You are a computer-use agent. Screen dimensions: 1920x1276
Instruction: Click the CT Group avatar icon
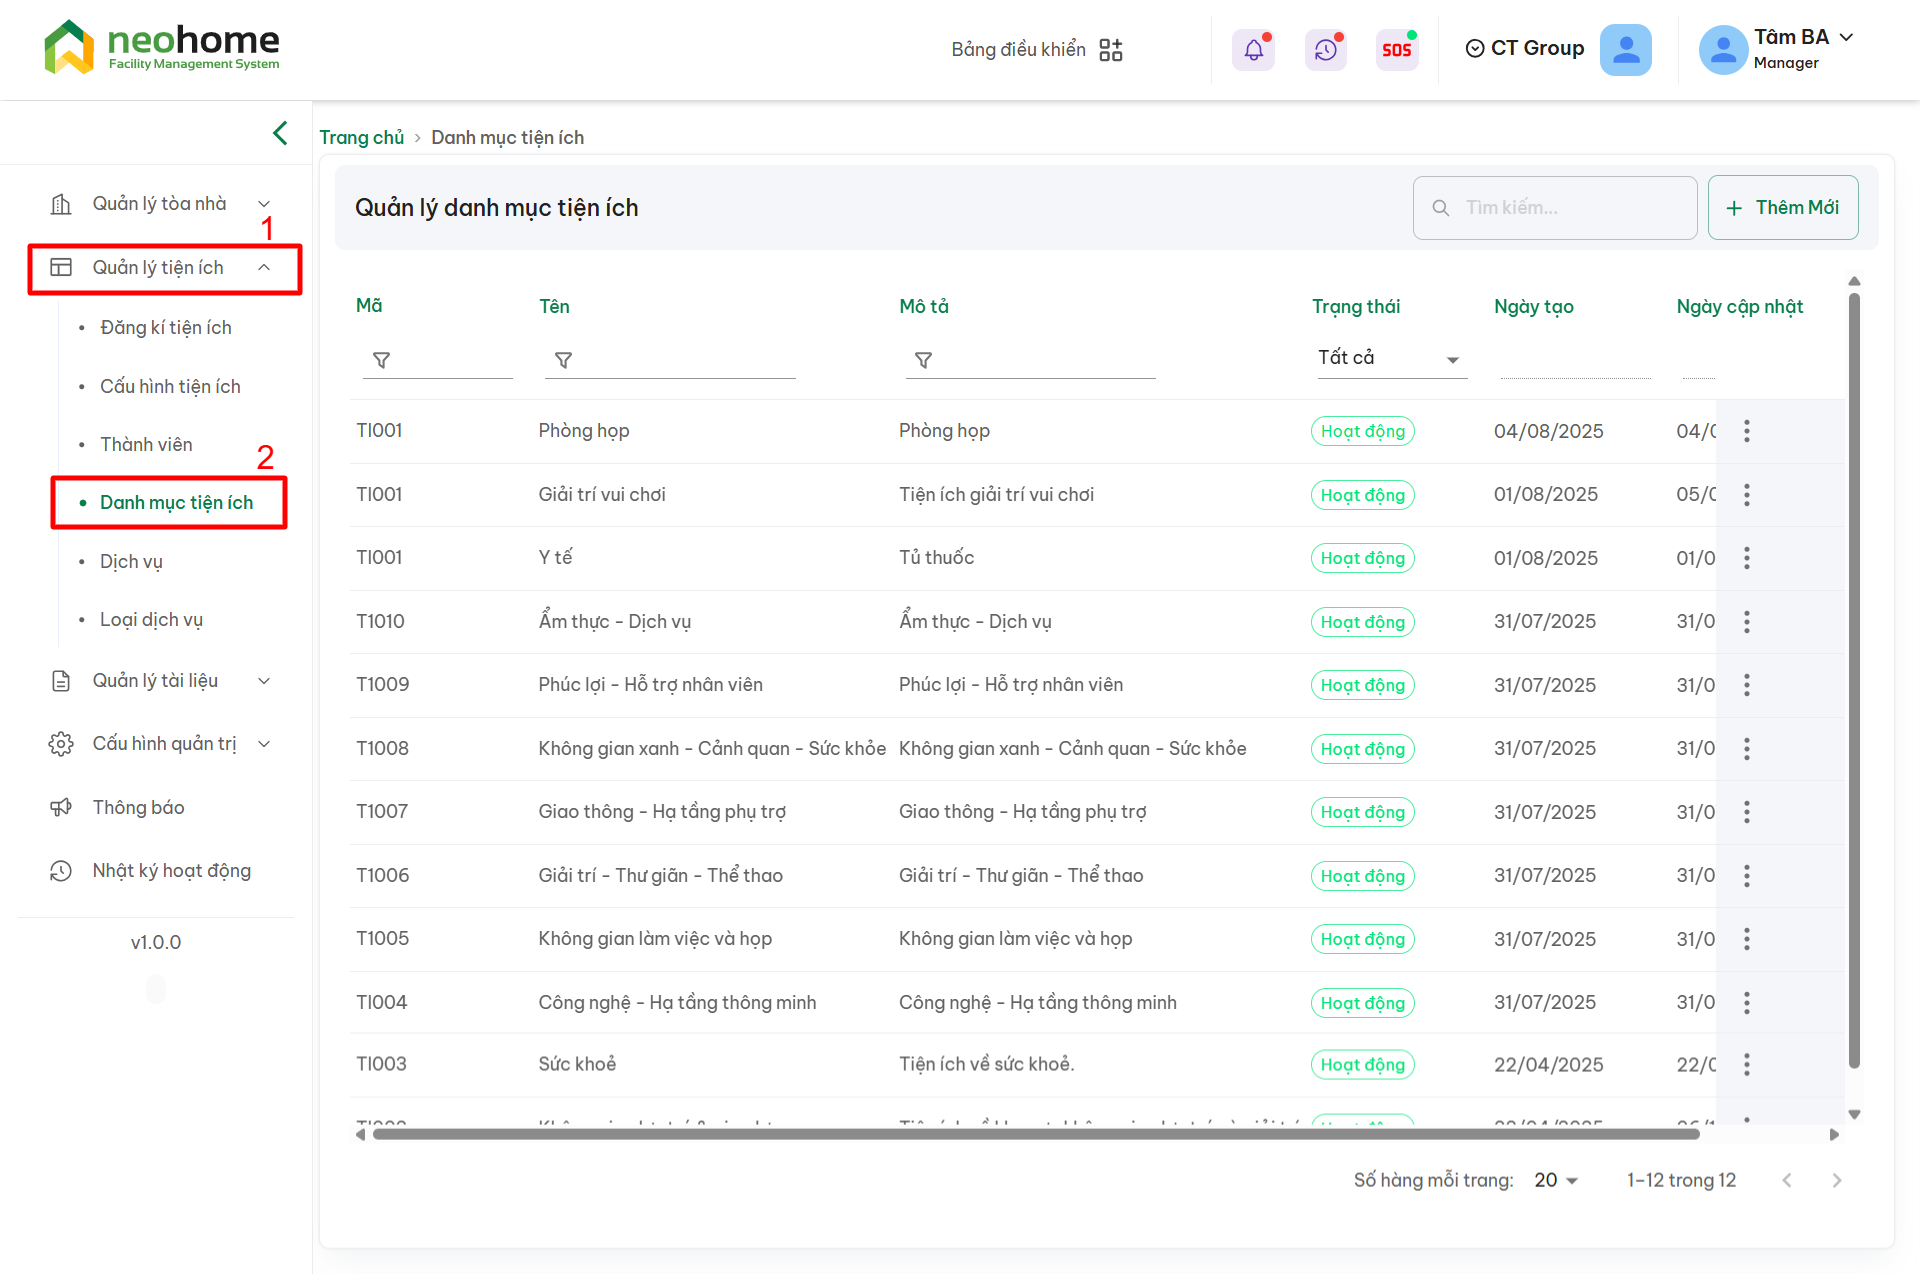tap(1625, 49)
